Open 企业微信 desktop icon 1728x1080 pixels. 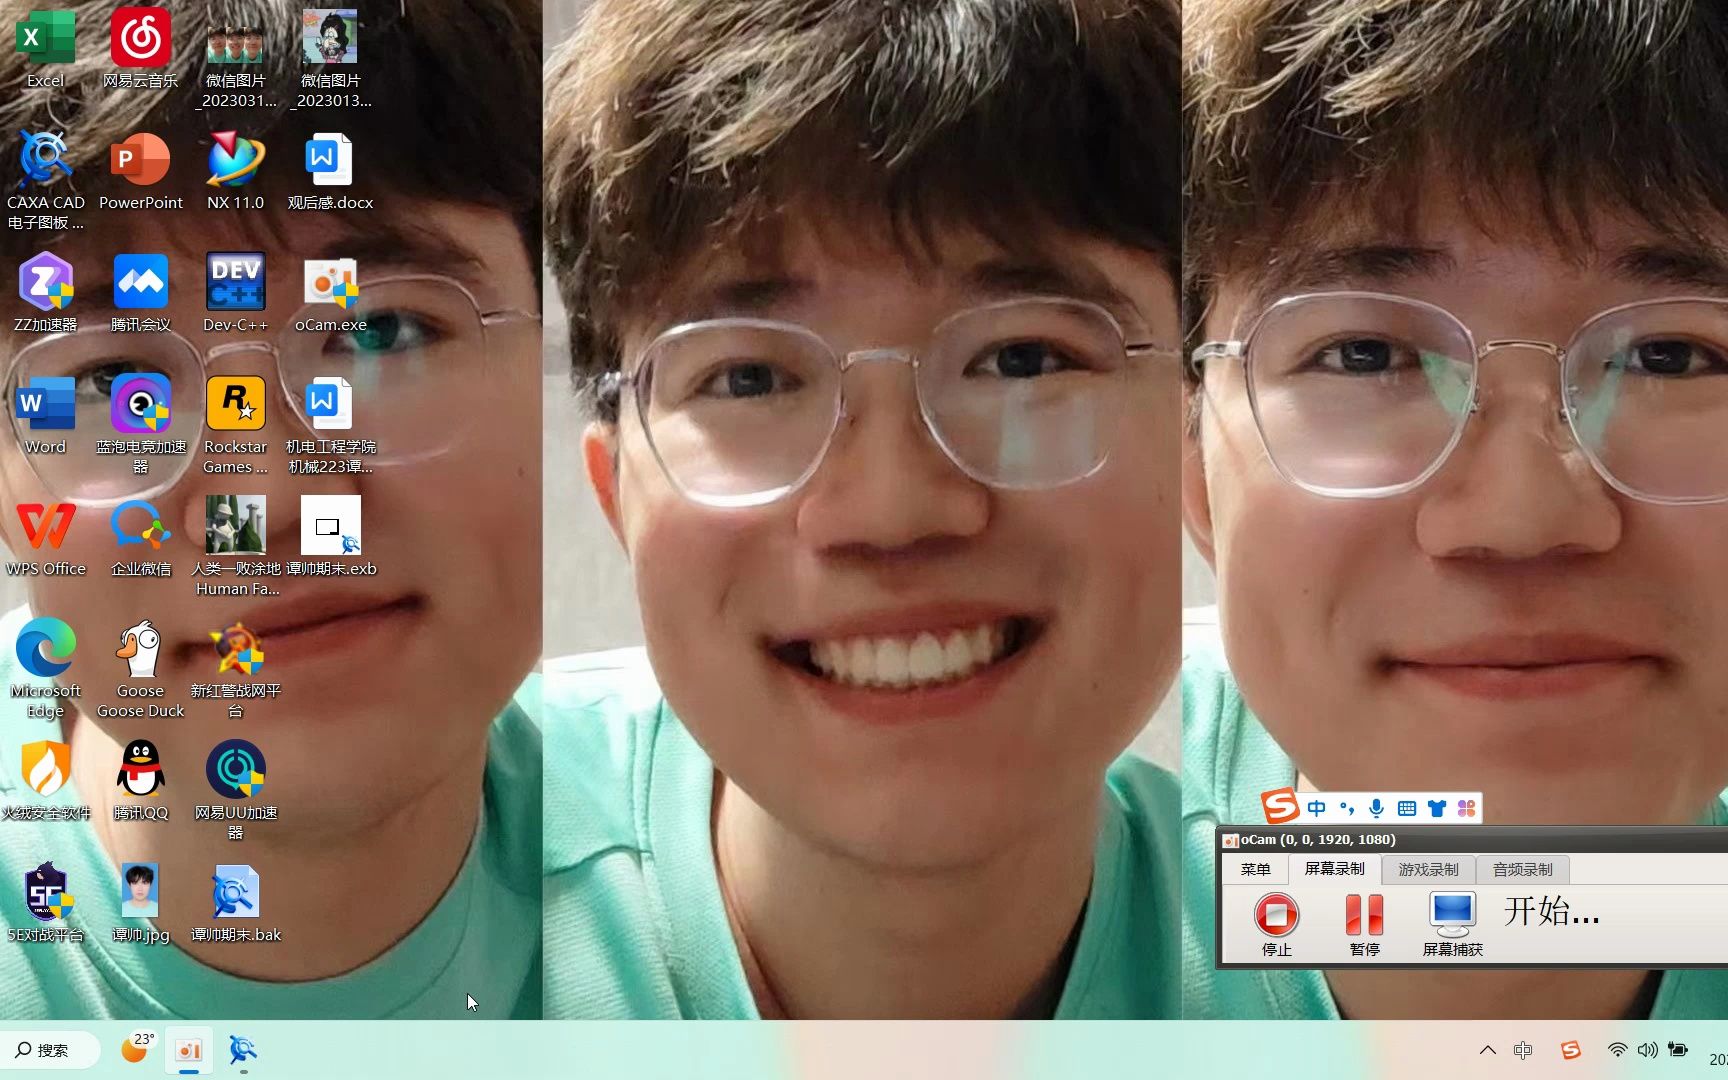pyautogui.click(x=140, y=538)
